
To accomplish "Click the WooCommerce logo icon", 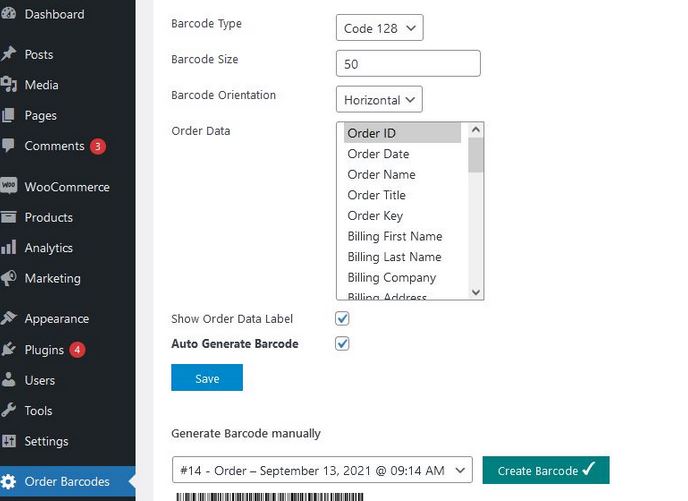I will click(8, 186).
